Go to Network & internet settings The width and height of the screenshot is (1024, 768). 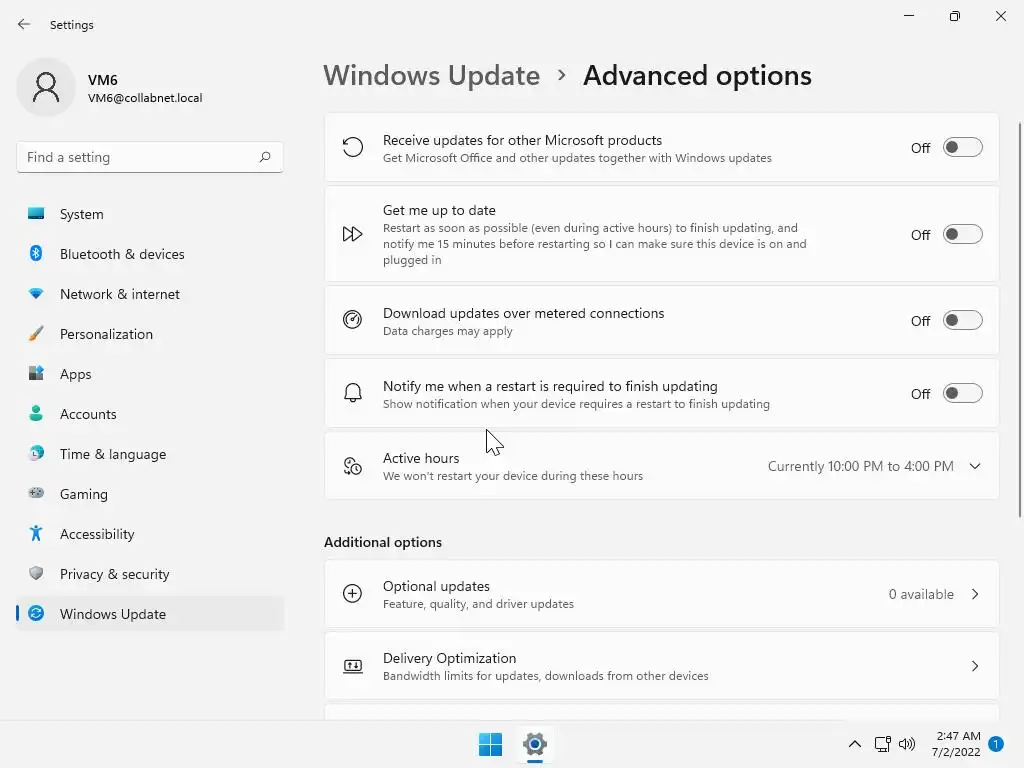click(x=150, y=294)
